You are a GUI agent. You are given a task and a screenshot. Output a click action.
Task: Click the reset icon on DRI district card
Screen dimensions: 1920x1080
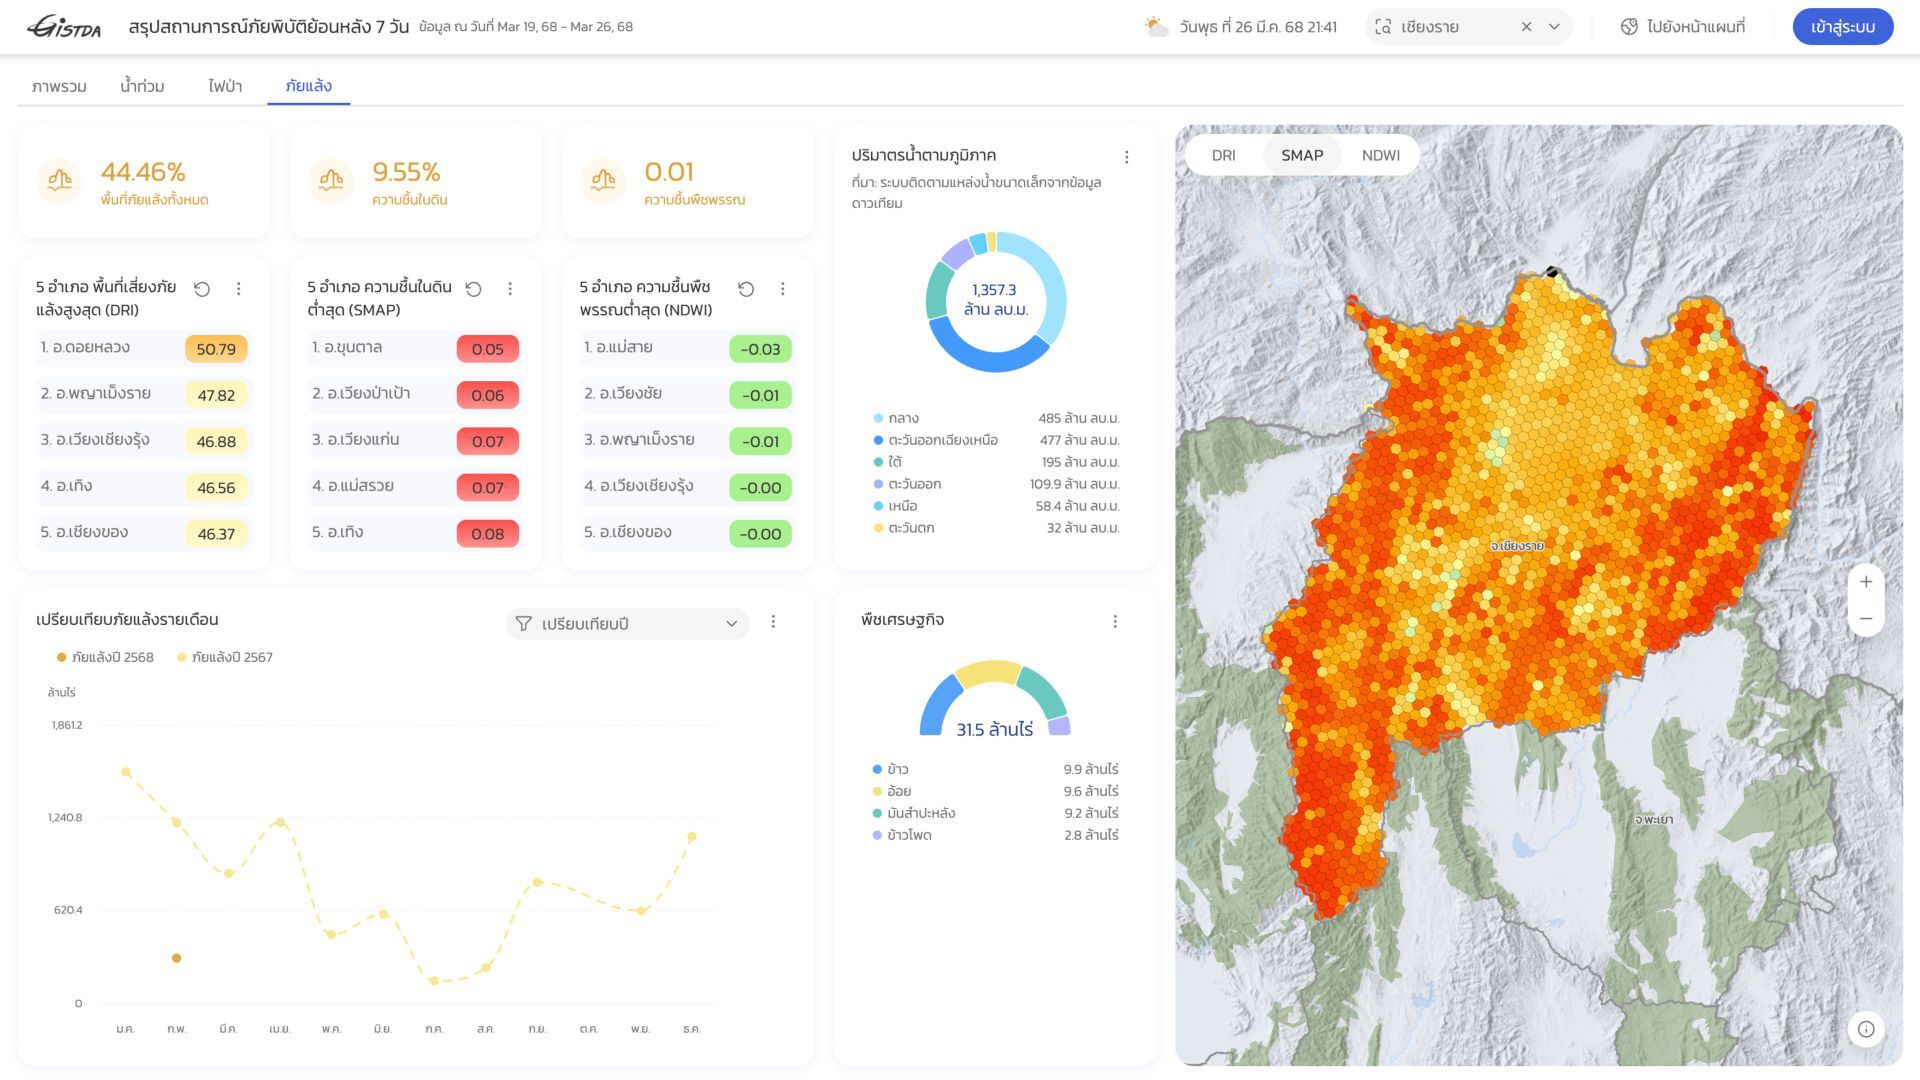click(x=202, y=289)
